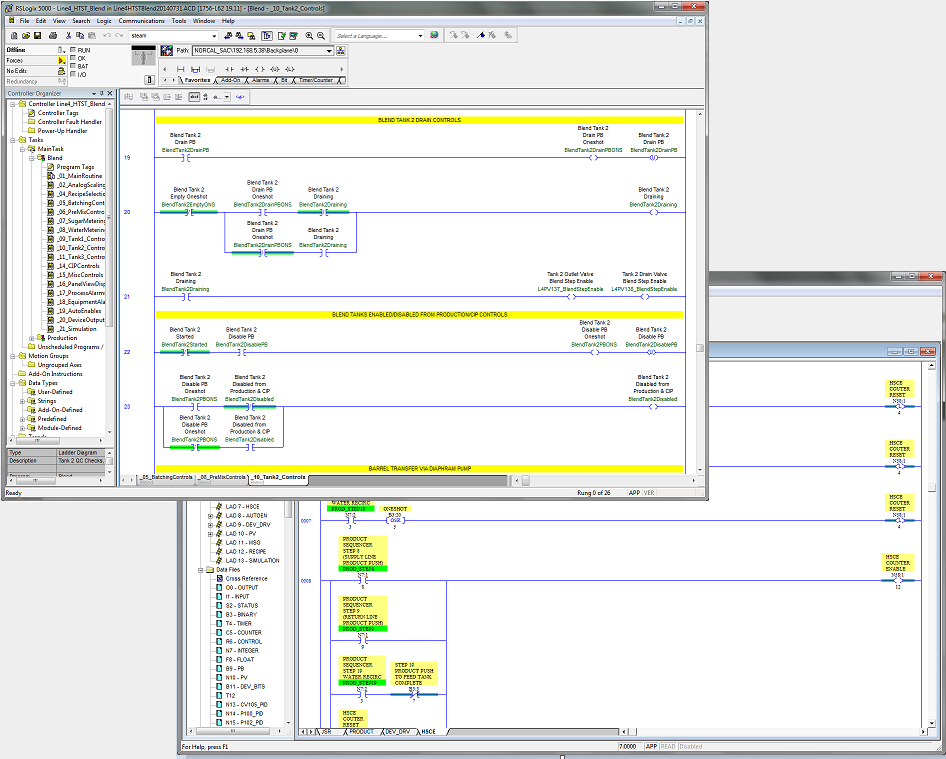Switch to the Add-On instruction tab
Viewport: 946px width, 759px height.
pyautogui.click(x=230, y=80)
